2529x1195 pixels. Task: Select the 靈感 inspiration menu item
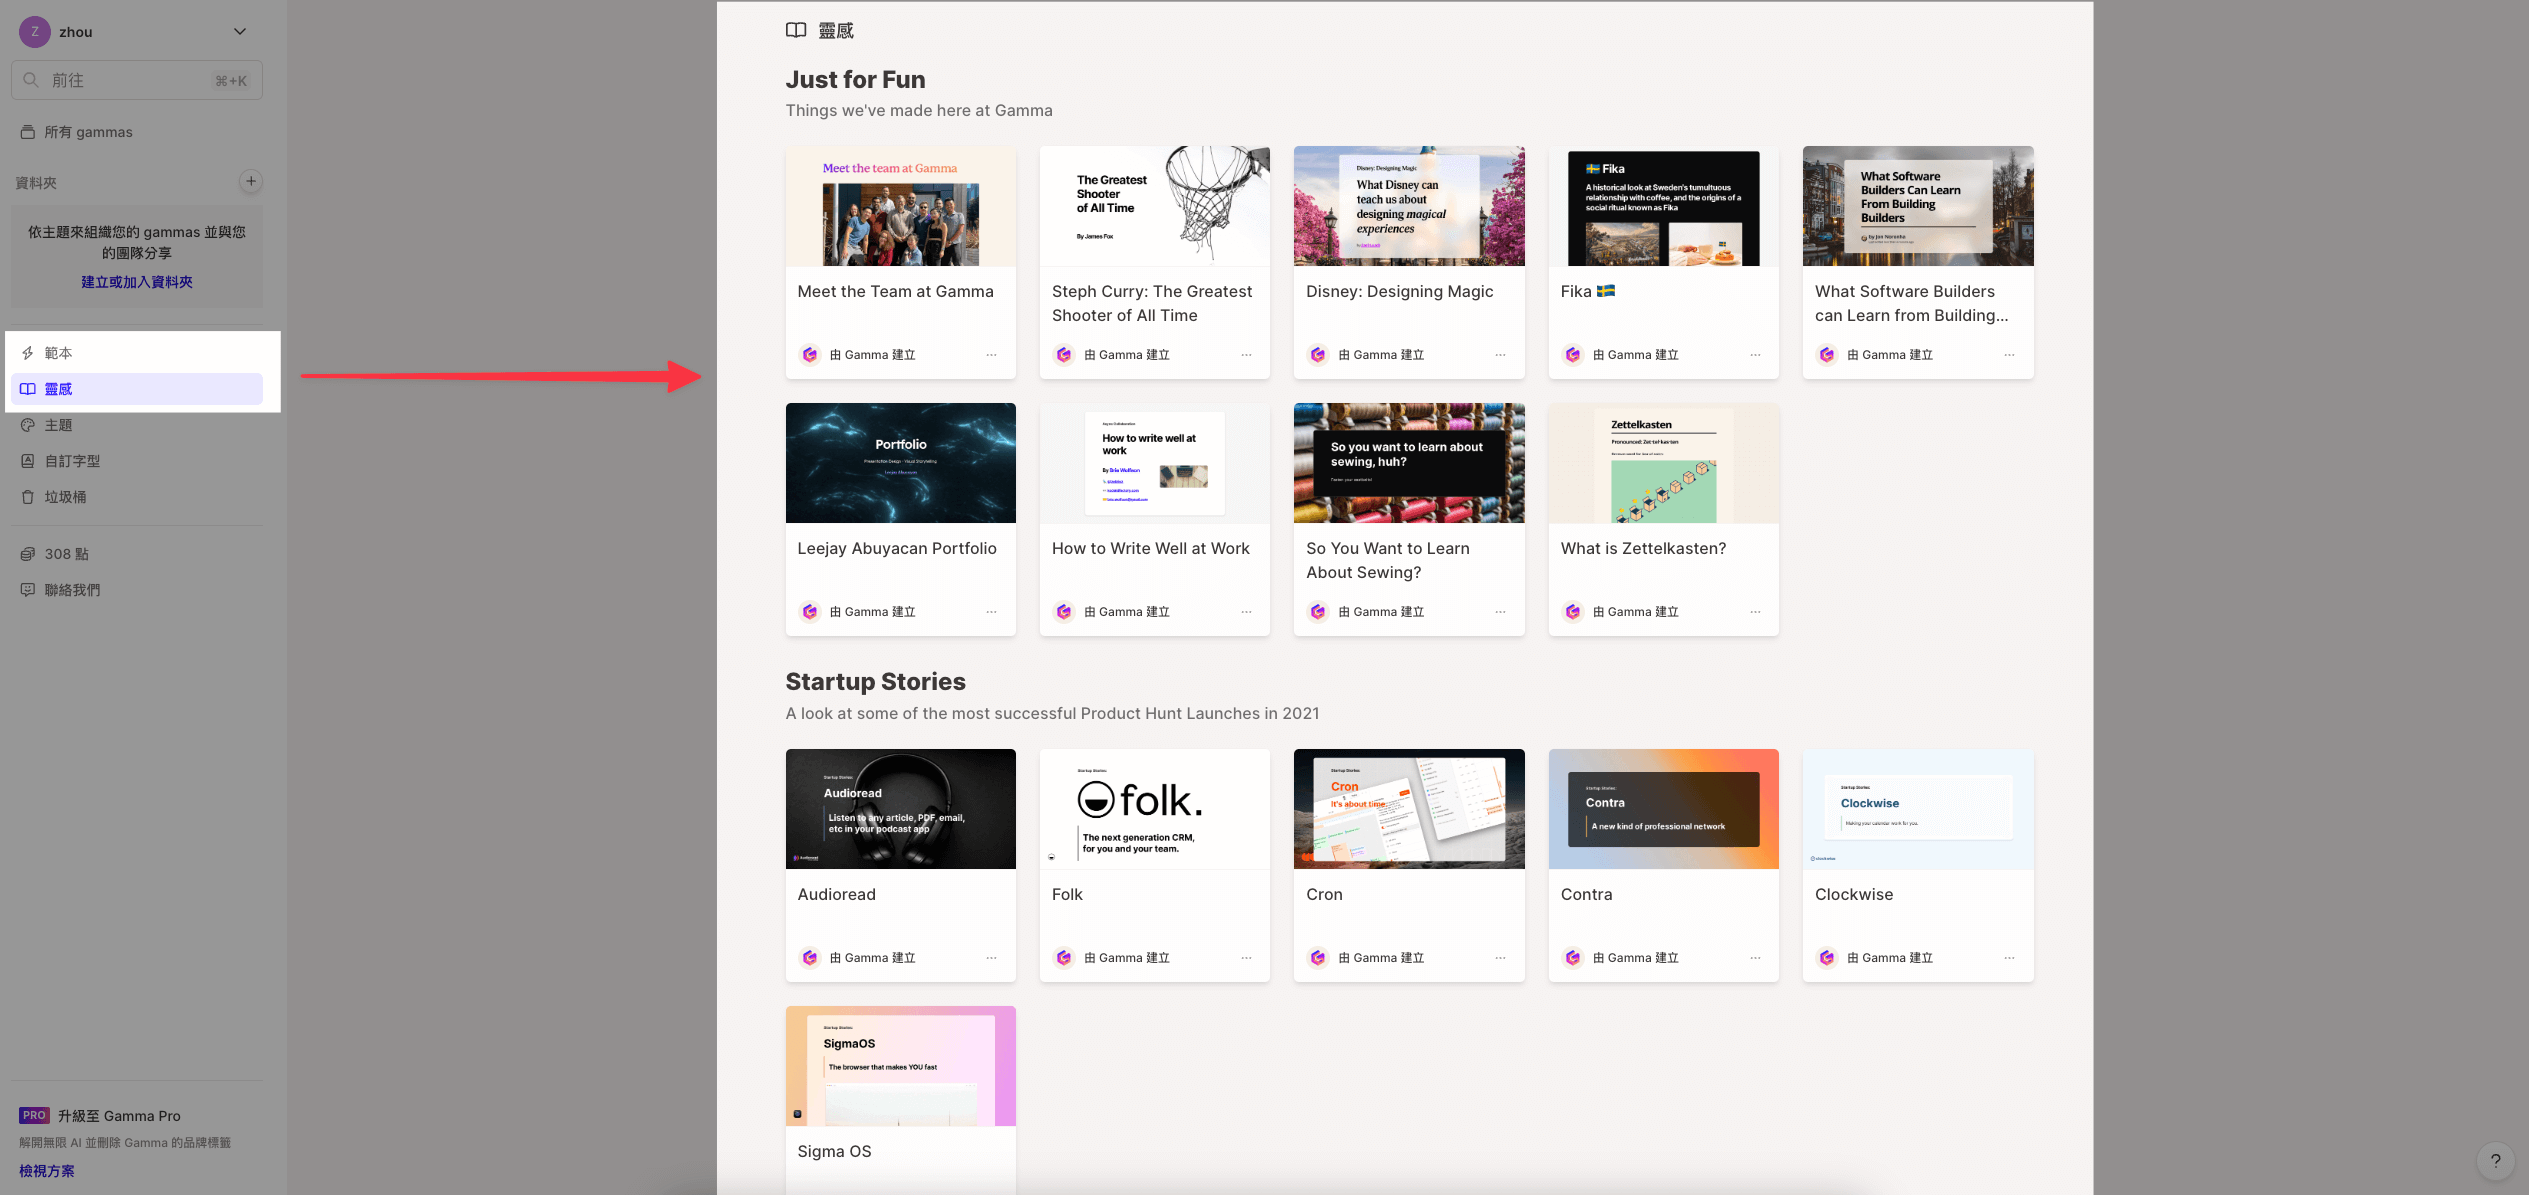tap(58, 389)
